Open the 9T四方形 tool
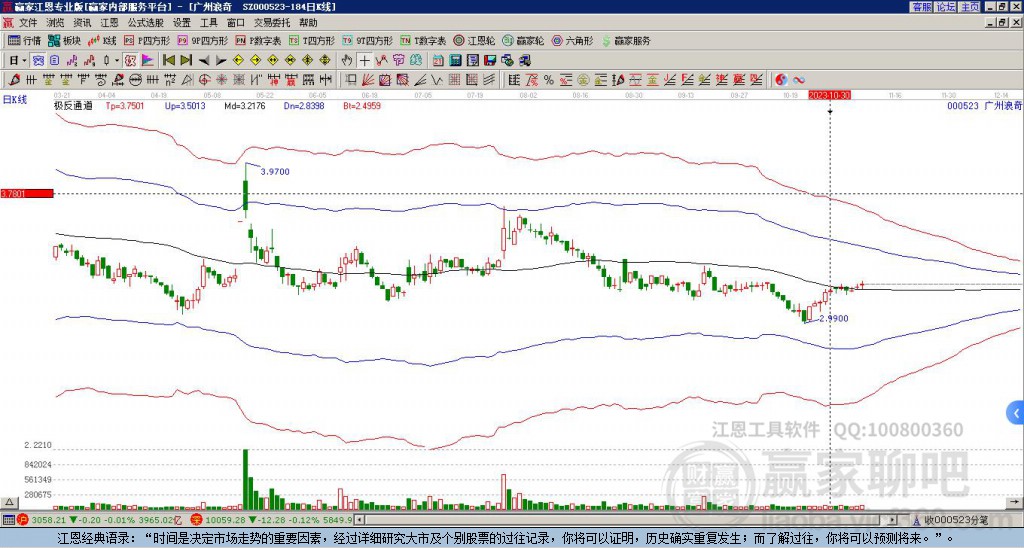Screen dimensions: 1024x548 tap(367, 40)
